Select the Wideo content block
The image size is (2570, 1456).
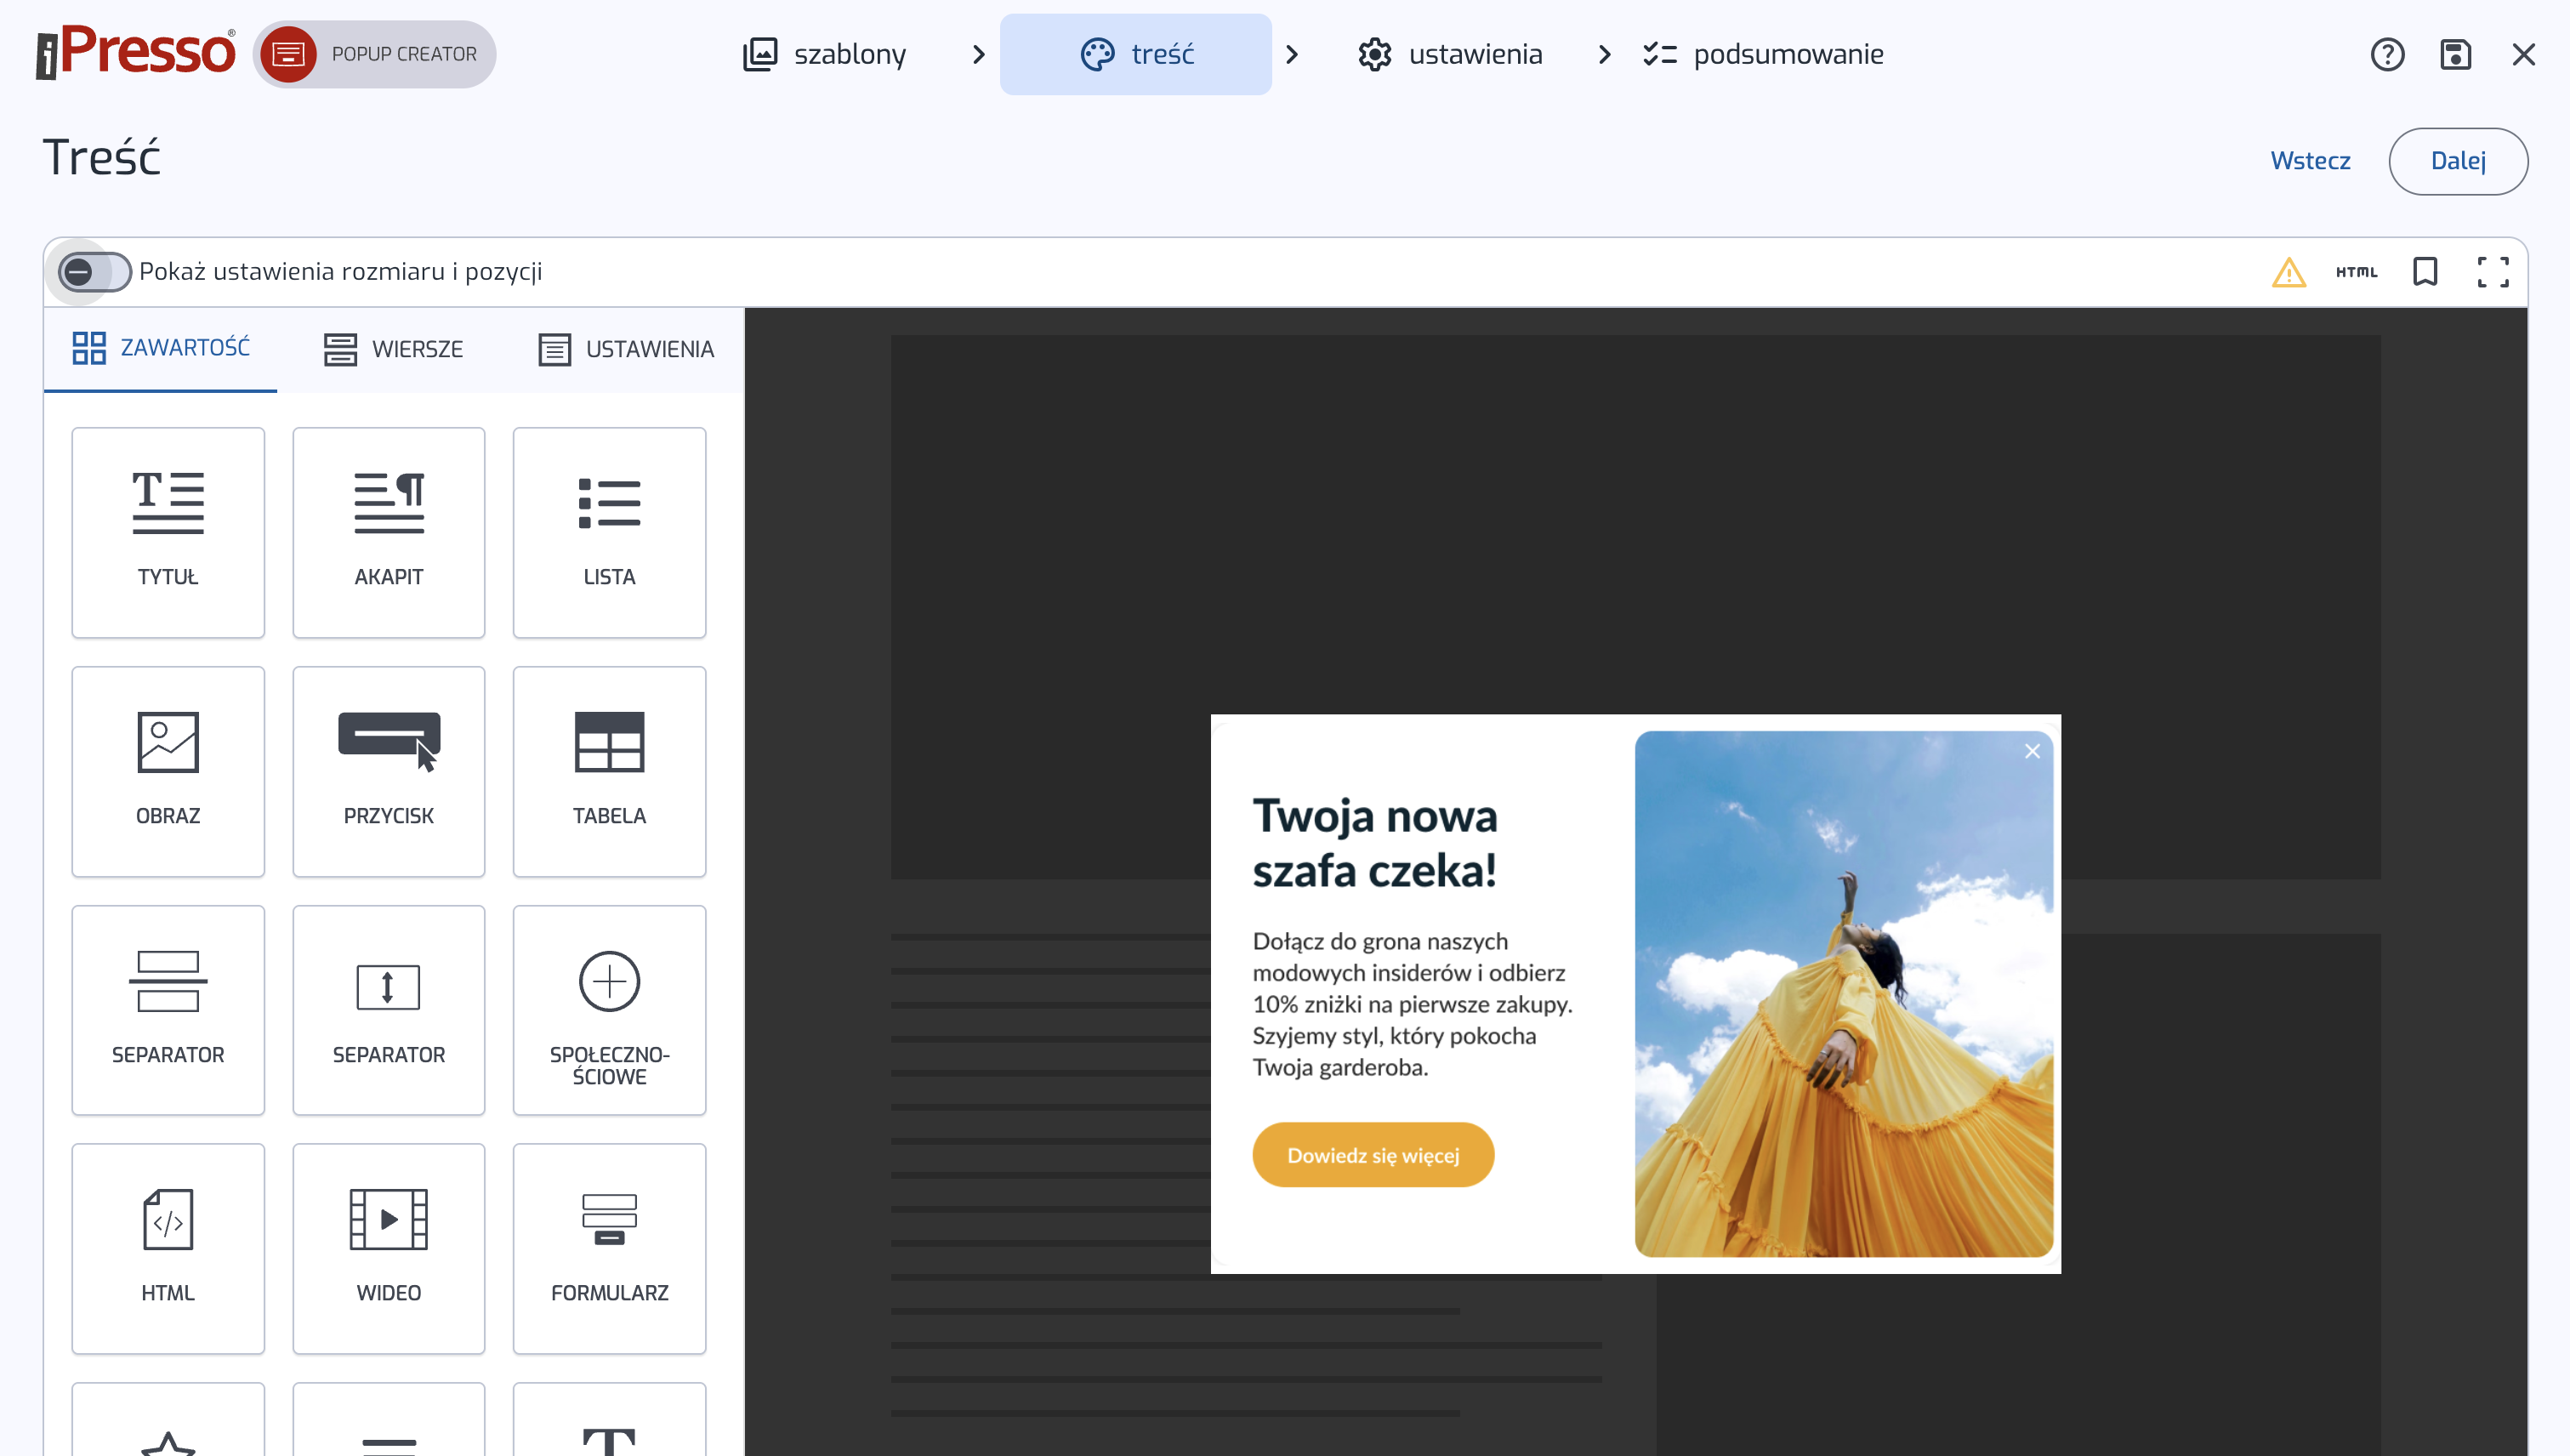[x=388, y=1248]
